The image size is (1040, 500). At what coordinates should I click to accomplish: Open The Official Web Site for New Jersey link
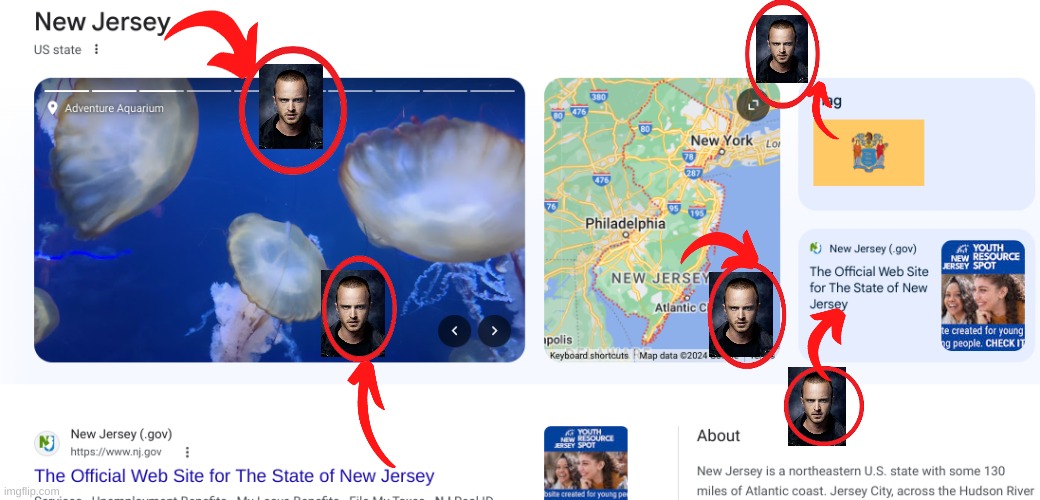pyautogui.click(x=234, y=475)
